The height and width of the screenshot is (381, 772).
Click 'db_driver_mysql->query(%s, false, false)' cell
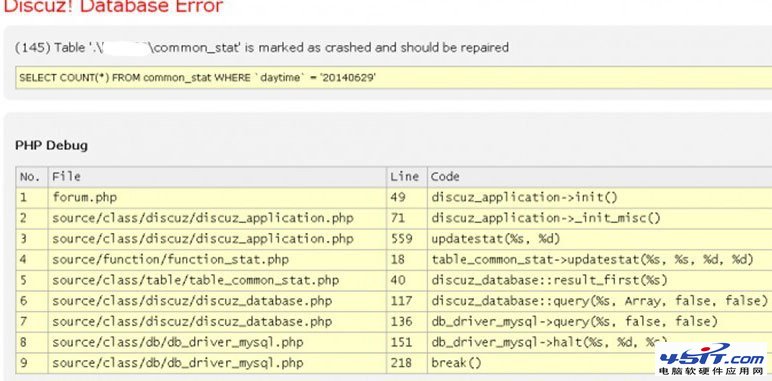pyautogui.click(x=600, y=321)
